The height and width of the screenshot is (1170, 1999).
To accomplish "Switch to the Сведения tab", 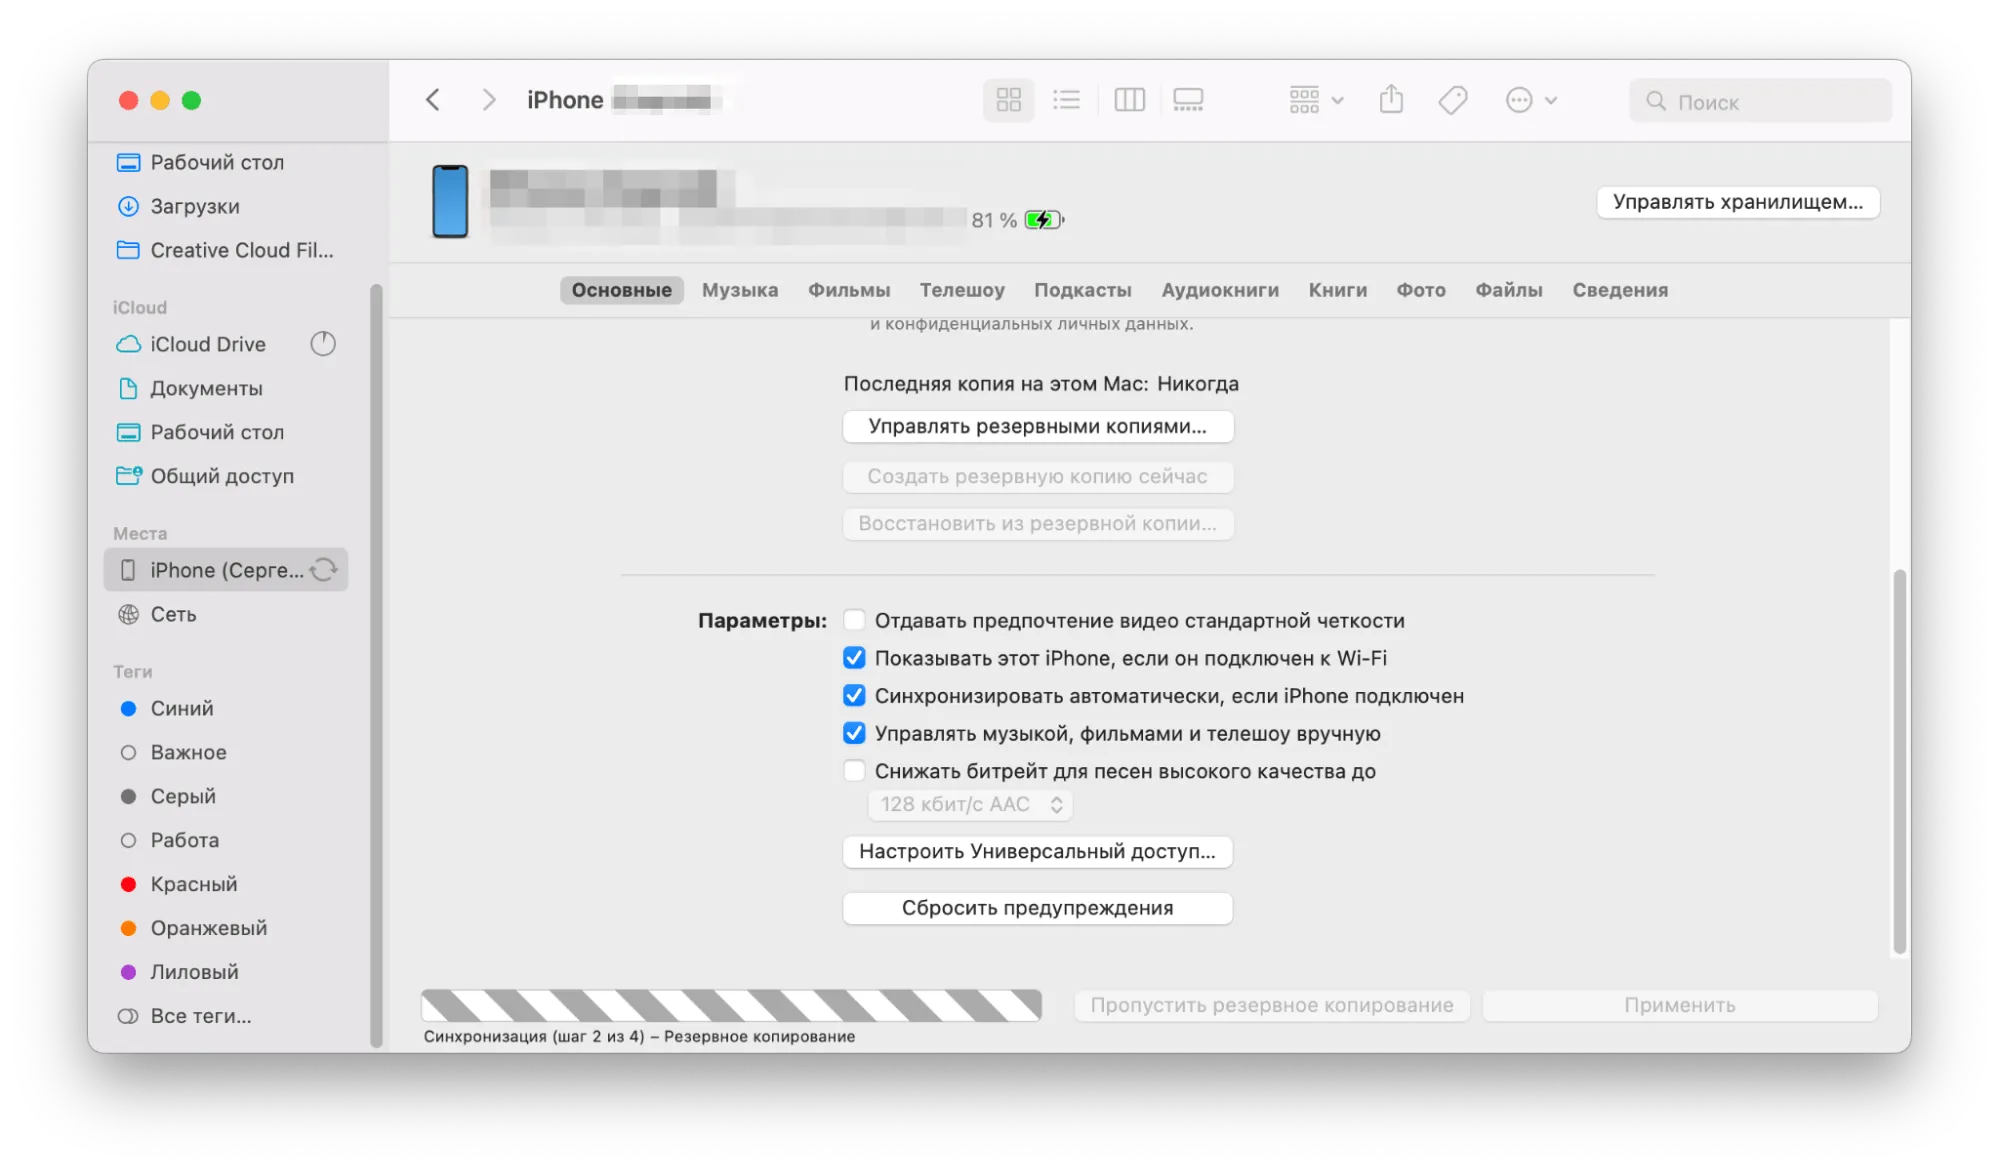I will point(1620,290).
